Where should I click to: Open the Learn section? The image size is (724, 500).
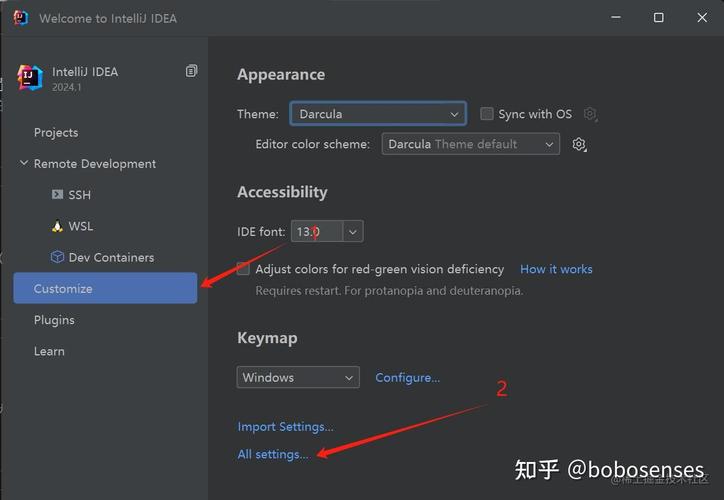(49, 351)
